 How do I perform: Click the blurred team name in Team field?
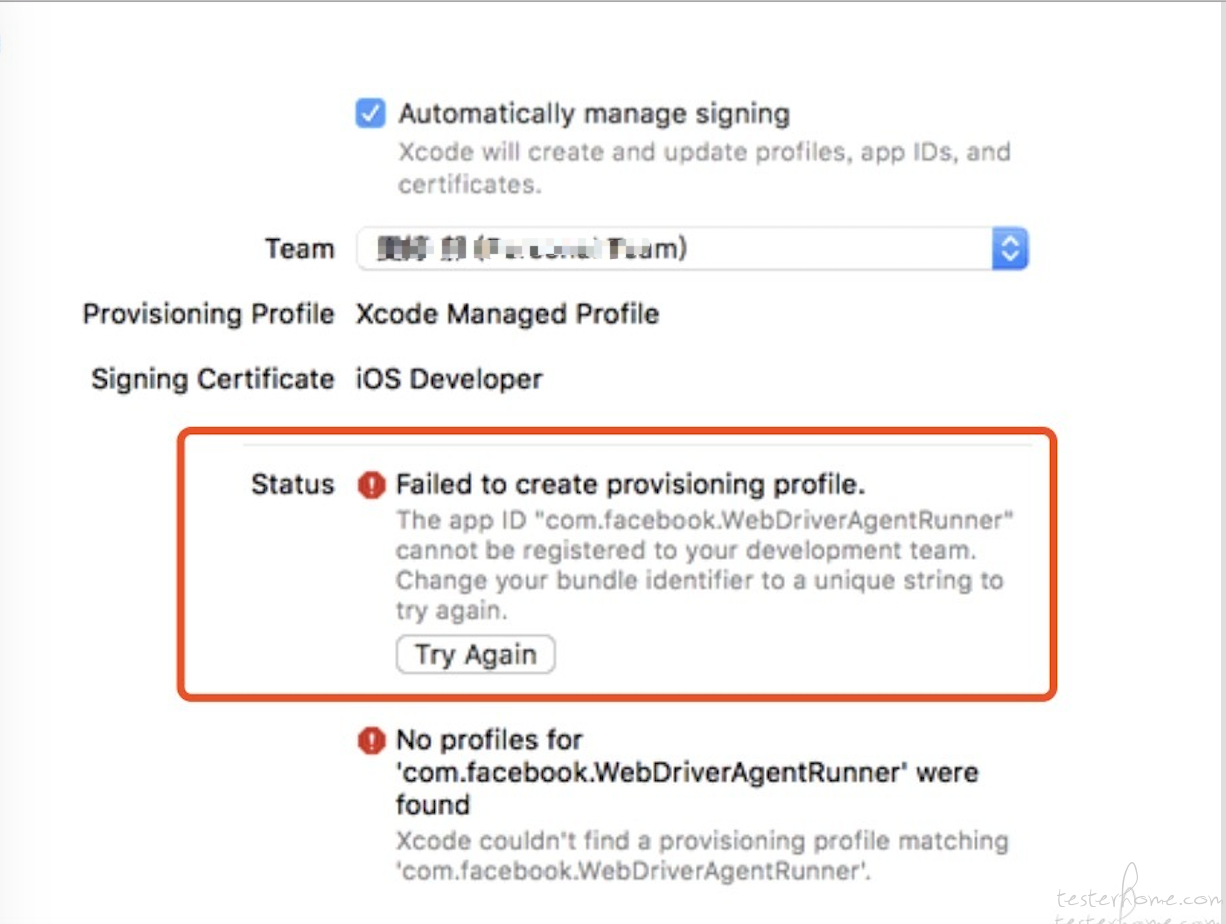[x=532, y=249]
